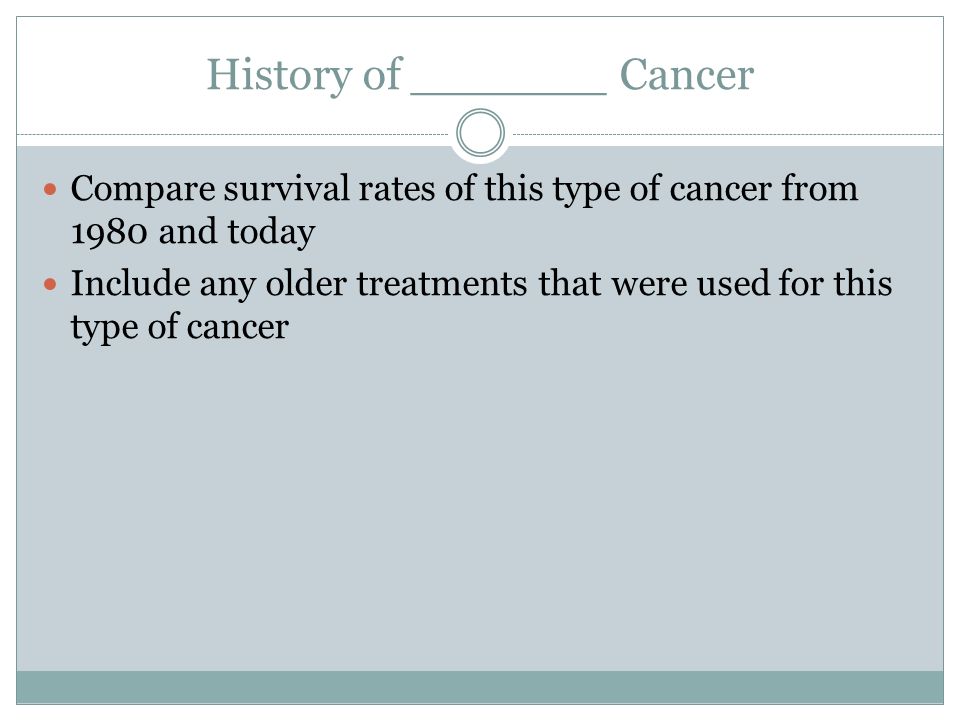Select the word Compare in first bullet
This screenshot has height=720, width=960.
tap(143, 190)
